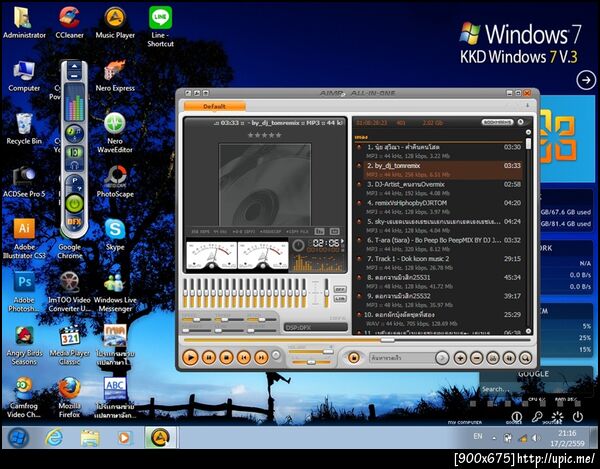The height and width of the screenshot is (469, 600).
Task: Select track 8 with duration 45:34
Action: click(439, 282)
